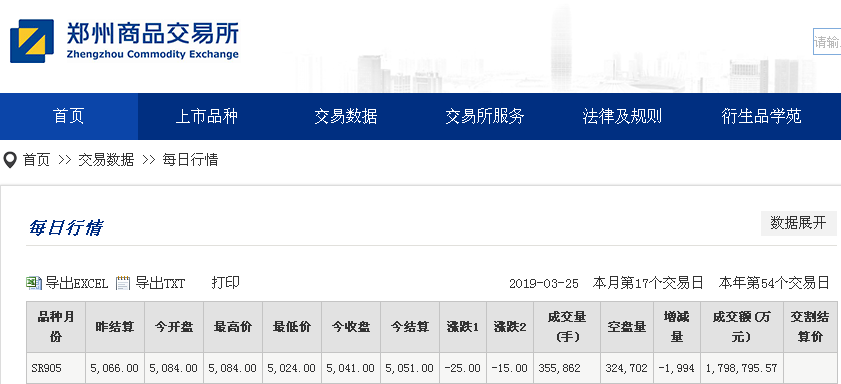The height and width of the screenshot is (384, 841).
Task: Open the 衍生品学苑 menu
Action: 761,116
